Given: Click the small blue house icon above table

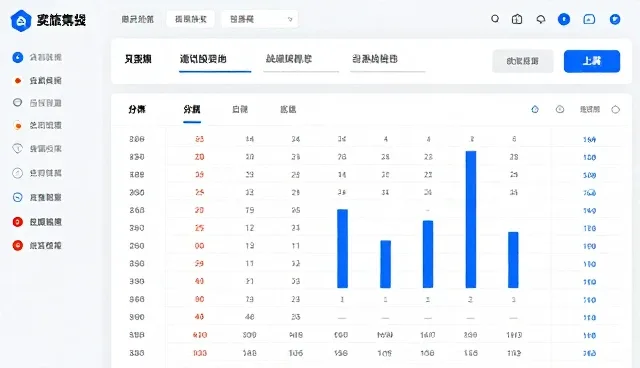Looking at the screenshot, I should (535, 109).
